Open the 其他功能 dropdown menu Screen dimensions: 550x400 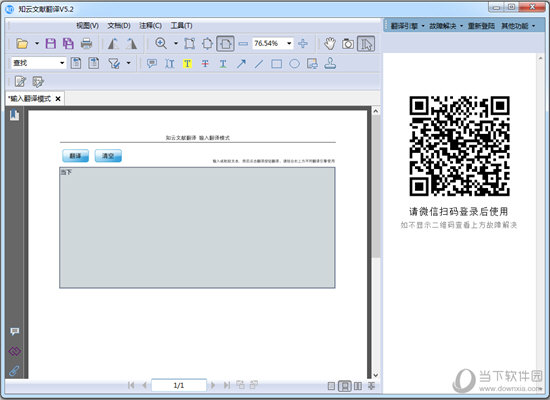518,26
